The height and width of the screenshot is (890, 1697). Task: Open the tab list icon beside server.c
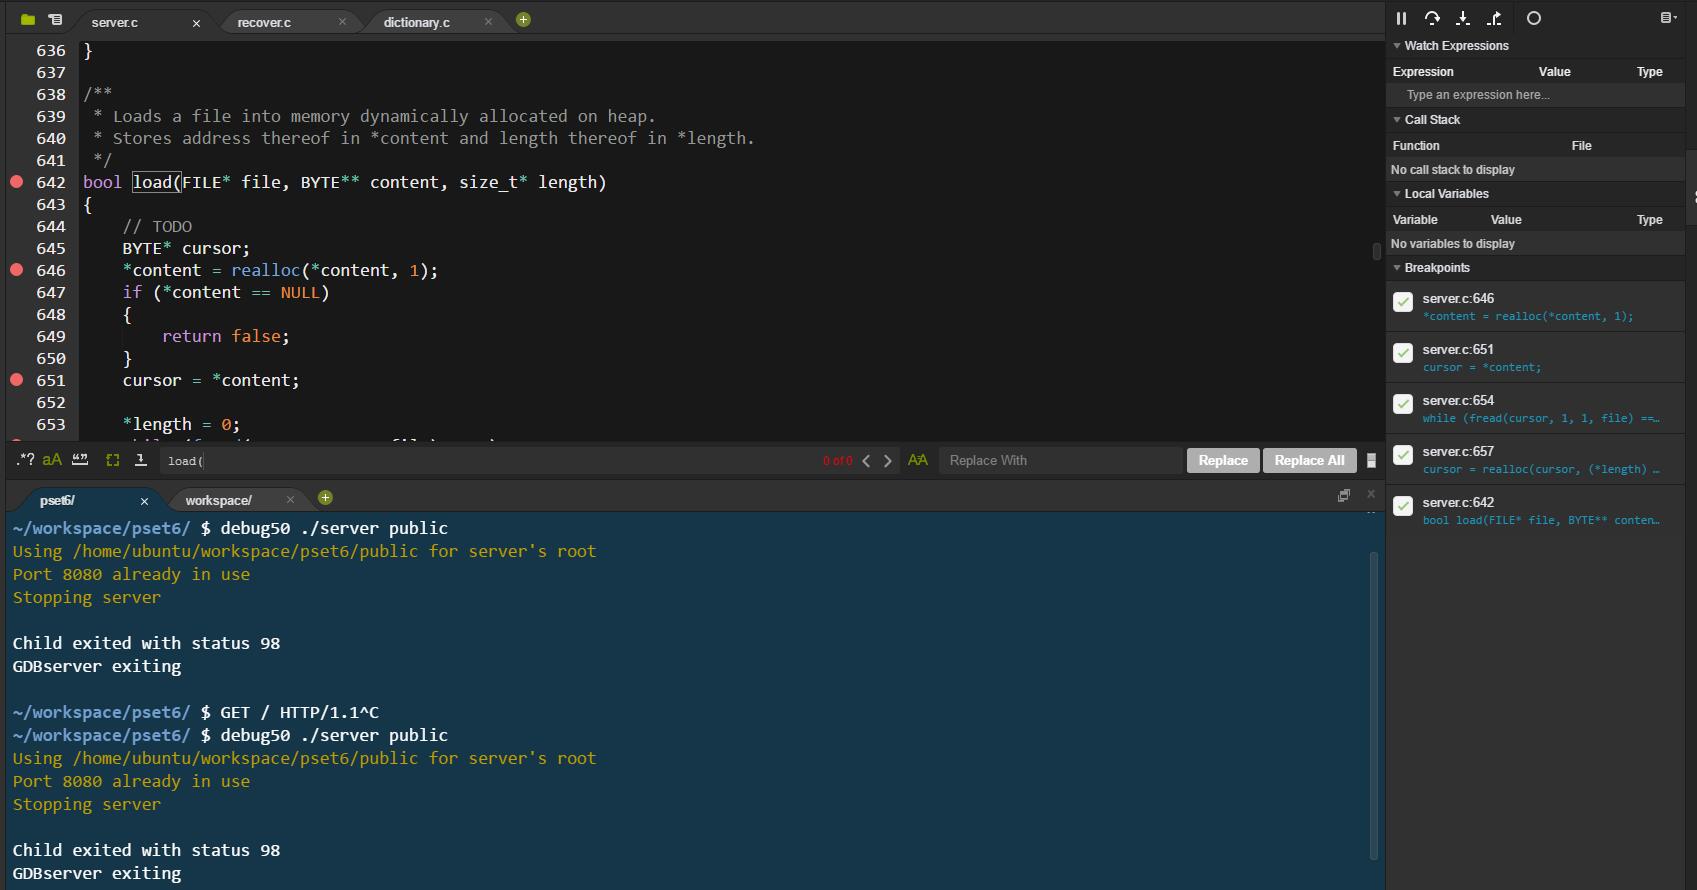[55, 20]
